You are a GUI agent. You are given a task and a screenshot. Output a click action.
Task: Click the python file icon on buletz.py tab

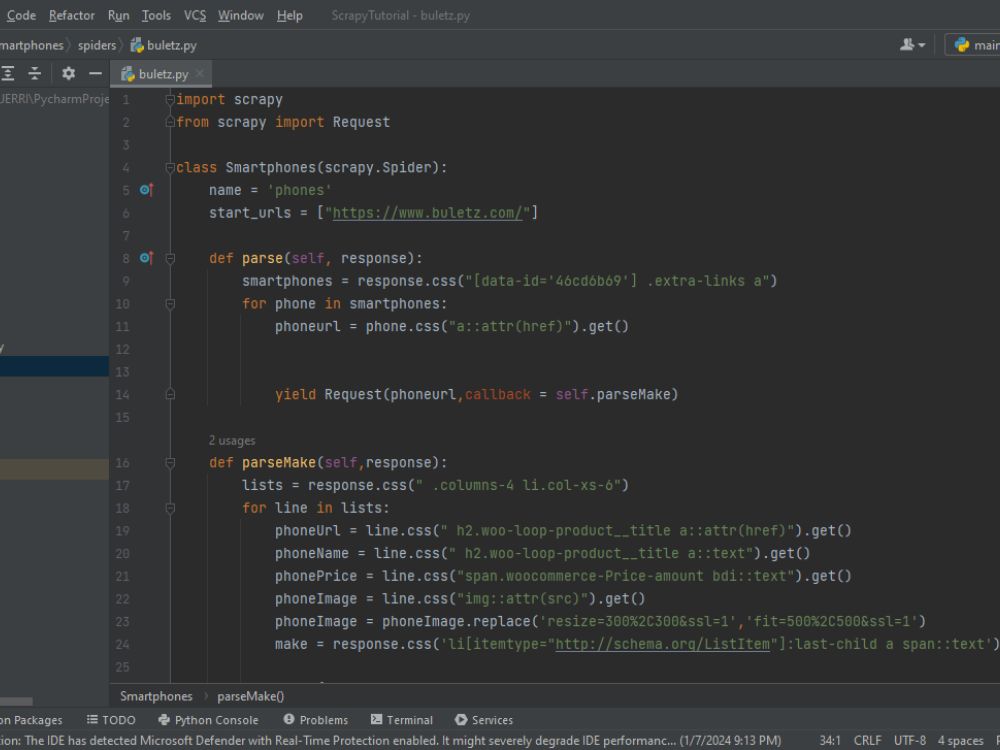pos(128,74)
